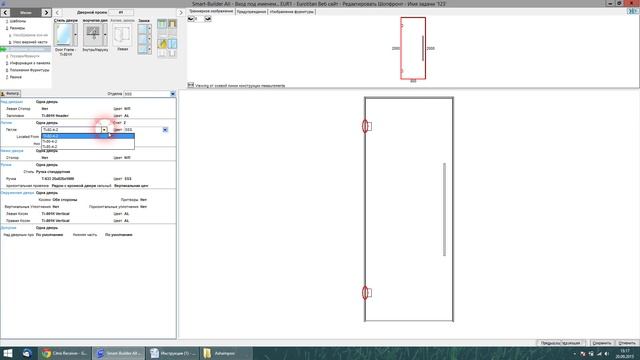Click the right stepper icon under the tabs
Image resolution: width=640 pixels, height=360 pixels.
point(208,19)
